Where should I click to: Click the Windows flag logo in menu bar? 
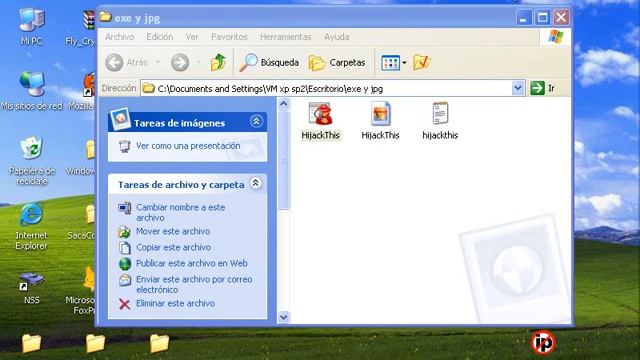tap(556, 37)
